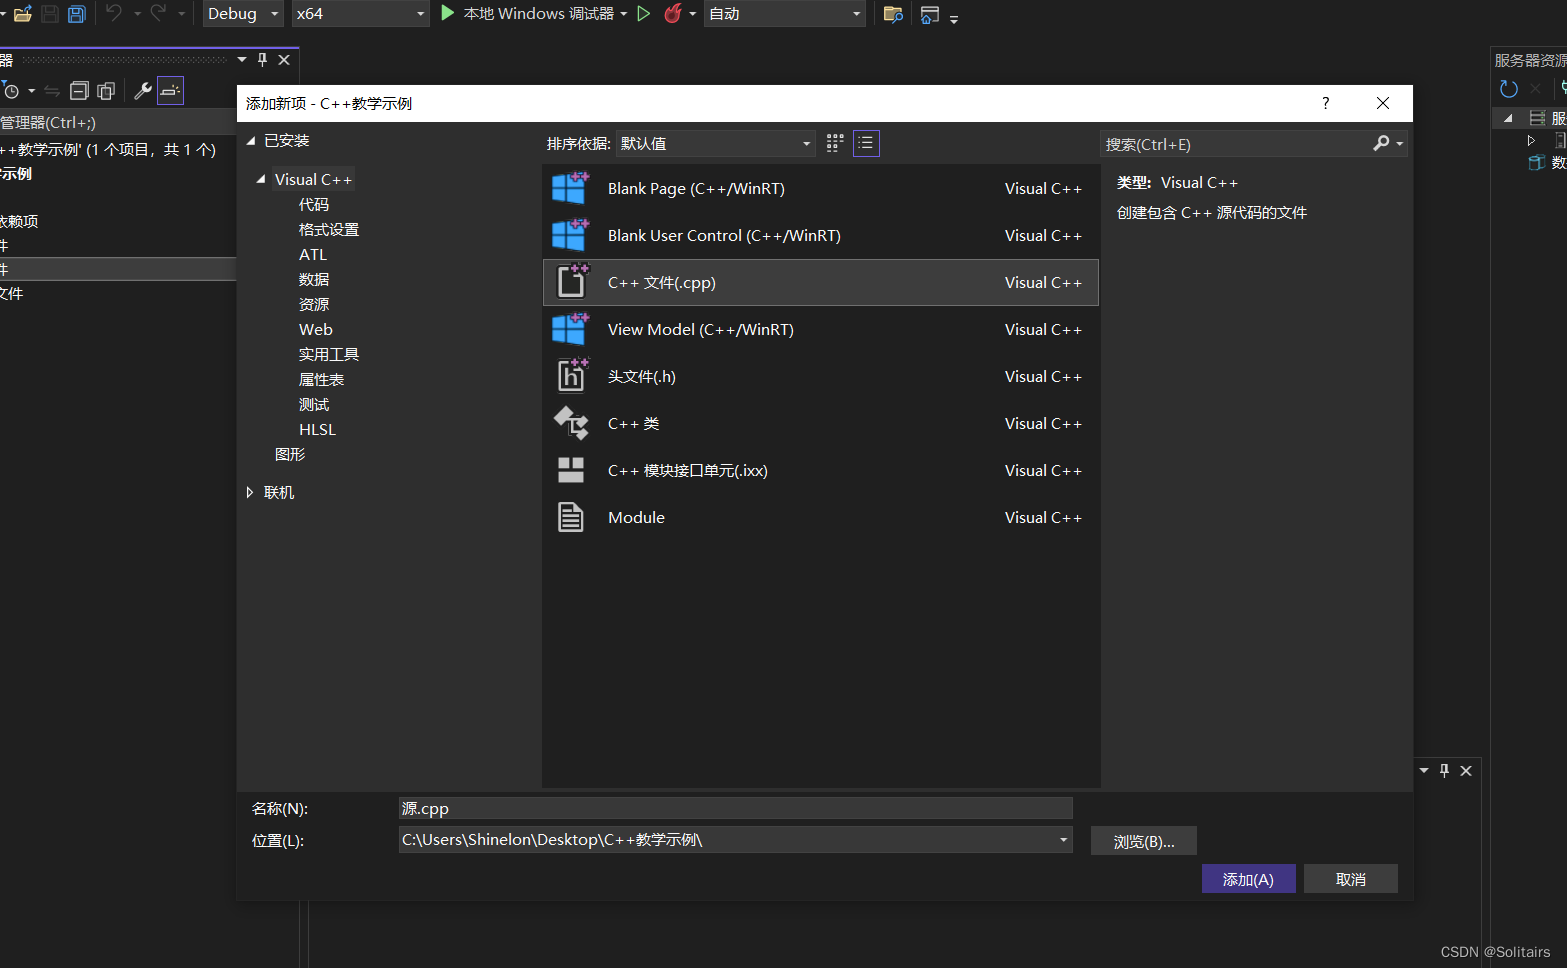Expand the 联机 section
1567x968 pixels.
click(x=250, y=493)
